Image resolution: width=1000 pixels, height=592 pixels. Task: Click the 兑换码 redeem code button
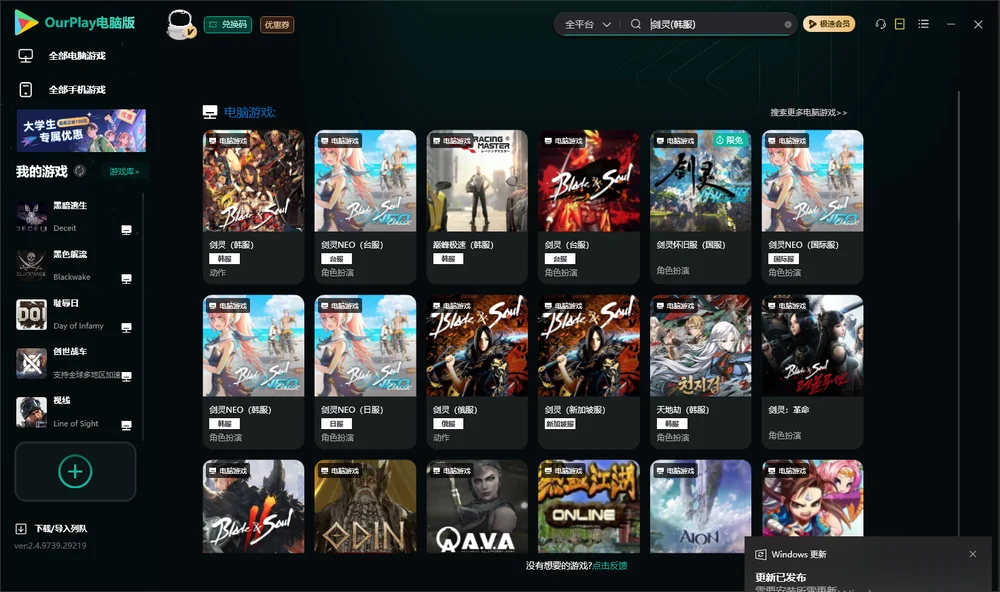pyautogui.click(x=228, y=25)
